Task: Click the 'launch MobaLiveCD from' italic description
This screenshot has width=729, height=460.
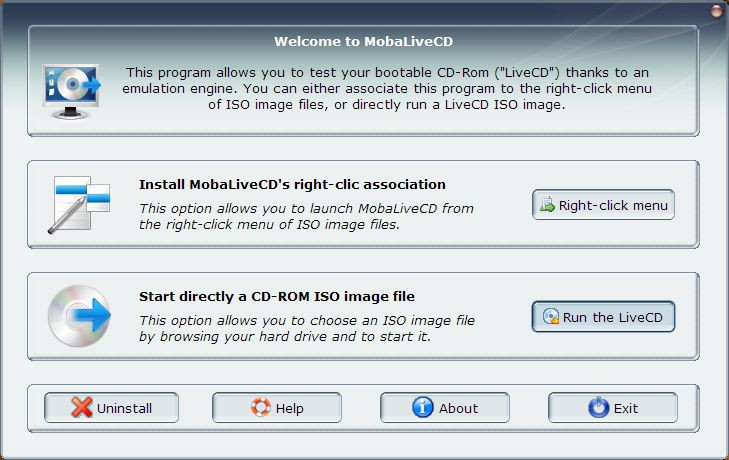Action: coord(306,216)
